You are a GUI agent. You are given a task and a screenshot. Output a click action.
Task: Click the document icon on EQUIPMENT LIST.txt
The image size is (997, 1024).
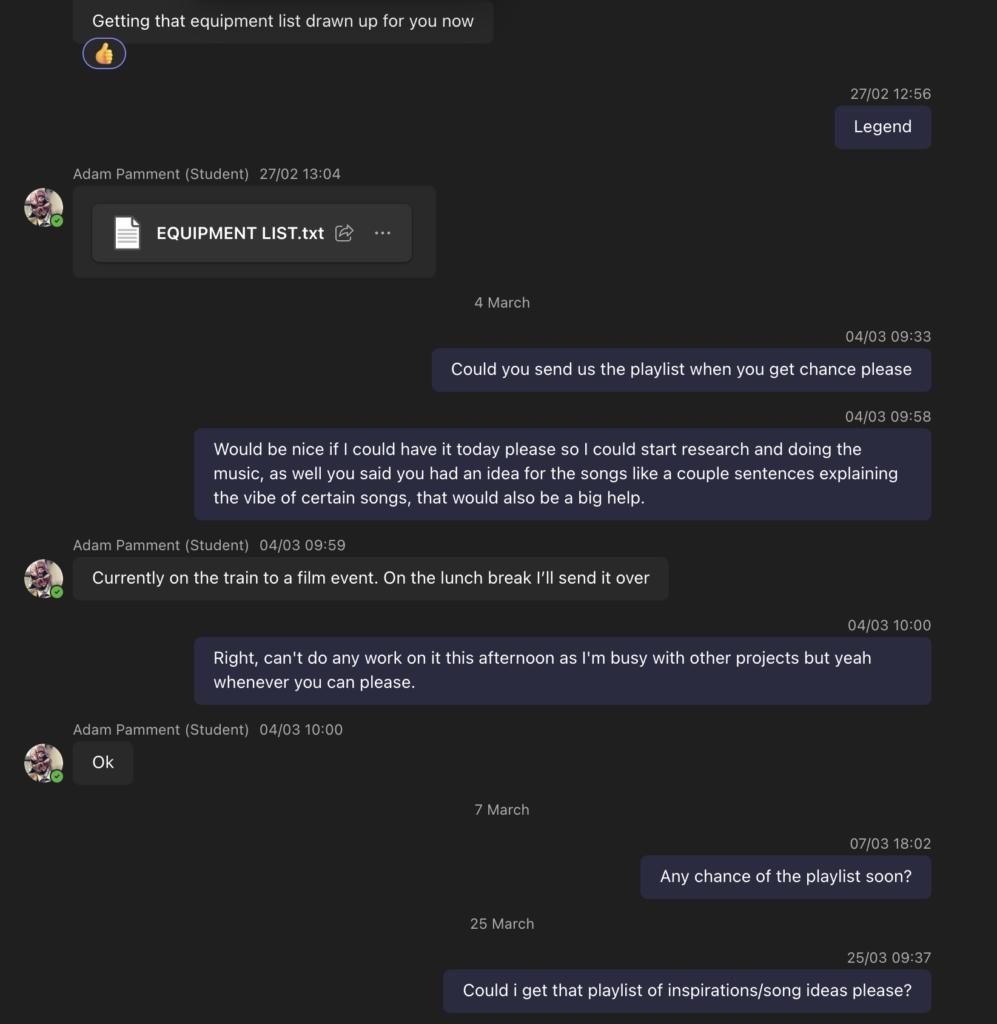pyautogui.click(x=127, y=233)
